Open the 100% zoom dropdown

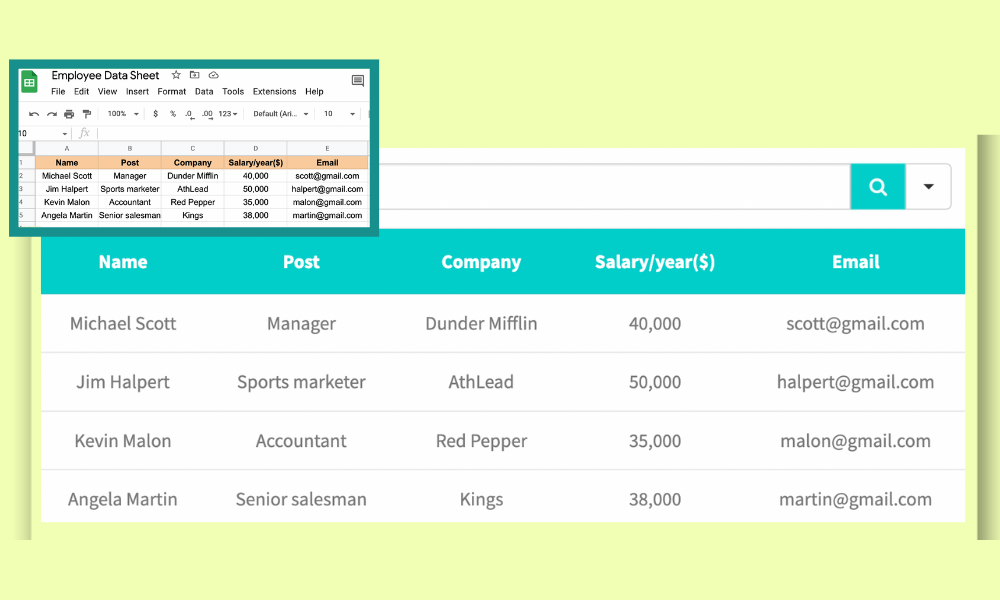123,113
